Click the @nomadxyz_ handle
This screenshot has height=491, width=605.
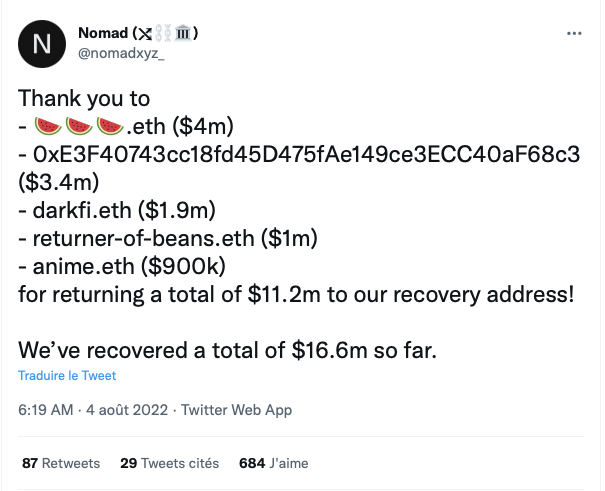point(121,53)
